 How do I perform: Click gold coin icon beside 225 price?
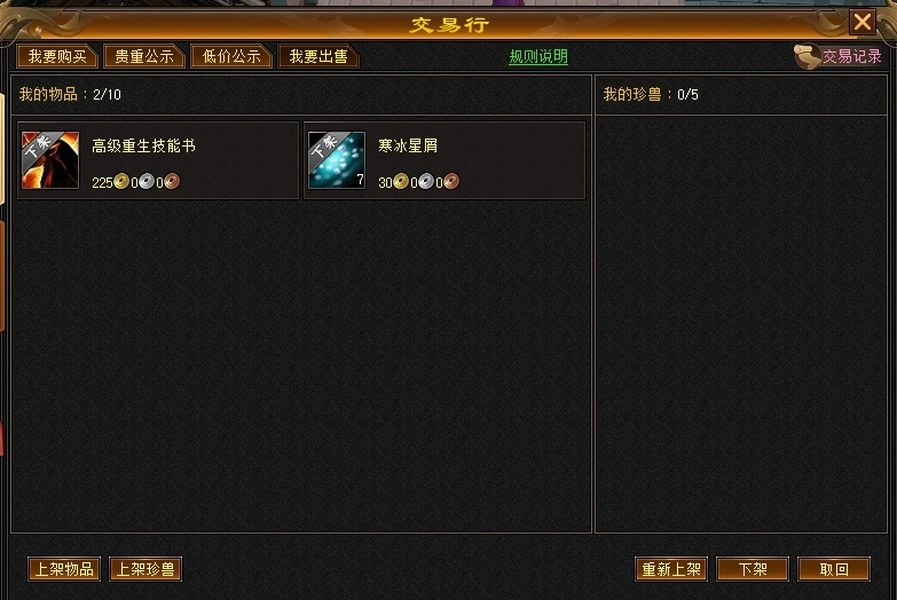121,182
